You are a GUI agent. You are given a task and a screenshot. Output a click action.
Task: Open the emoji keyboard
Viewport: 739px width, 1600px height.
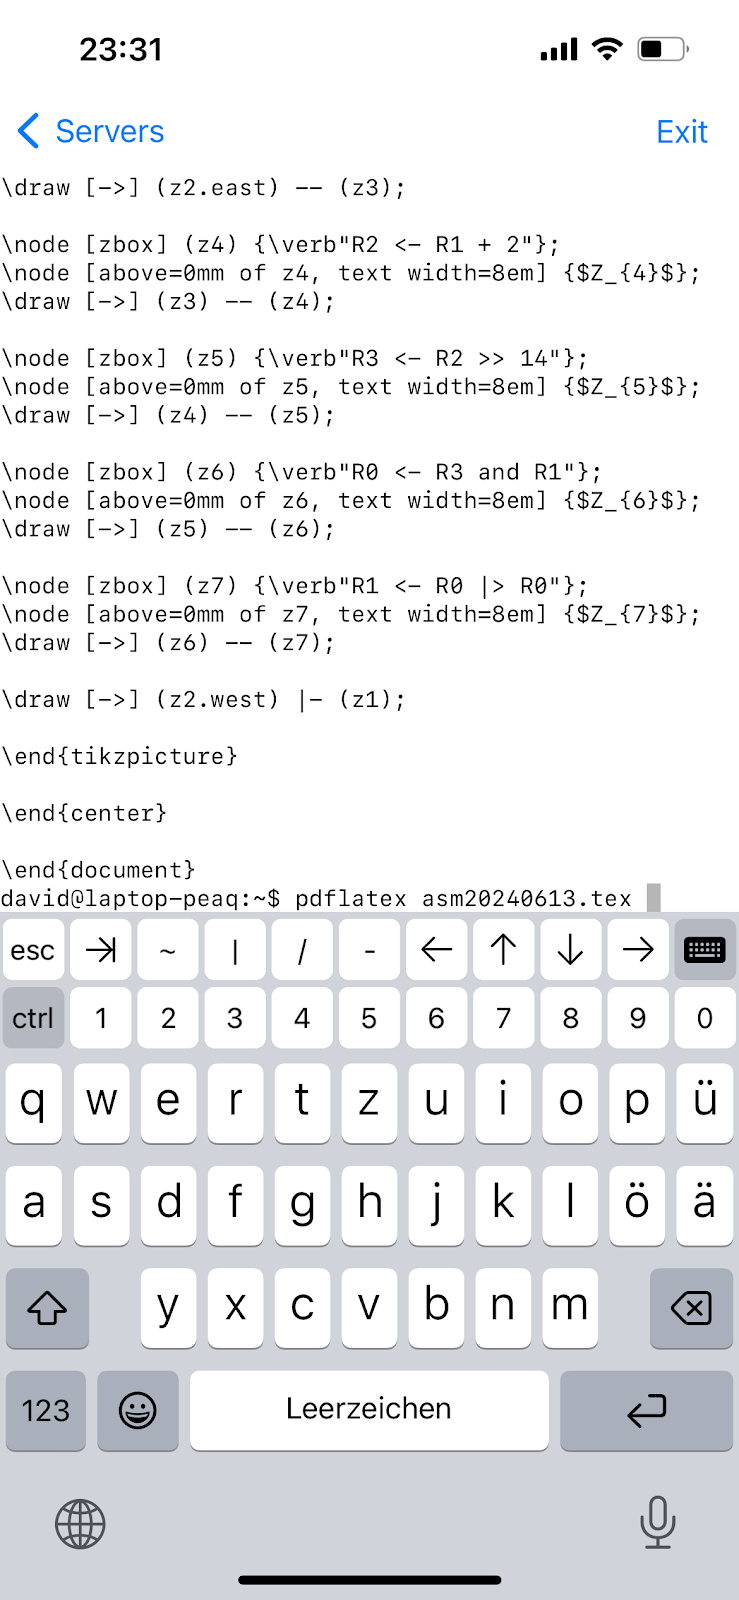138,1410
